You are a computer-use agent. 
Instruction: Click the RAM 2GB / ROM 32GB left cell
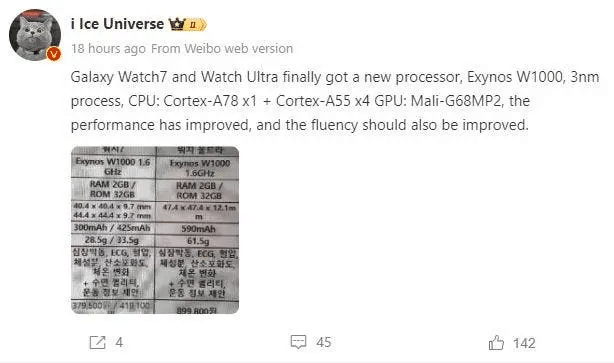(x=113, y=189)
